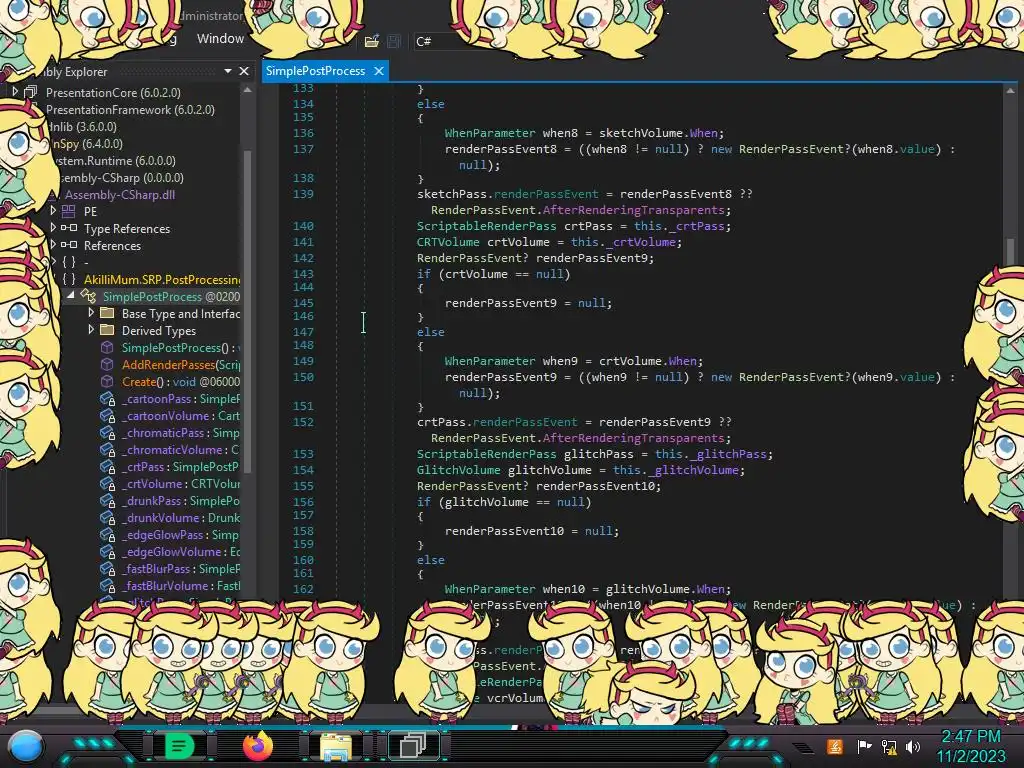Click the Open file toolbar icon
Image resolution: width=1024 pixels, height=768 pixels.
(372, 41)
